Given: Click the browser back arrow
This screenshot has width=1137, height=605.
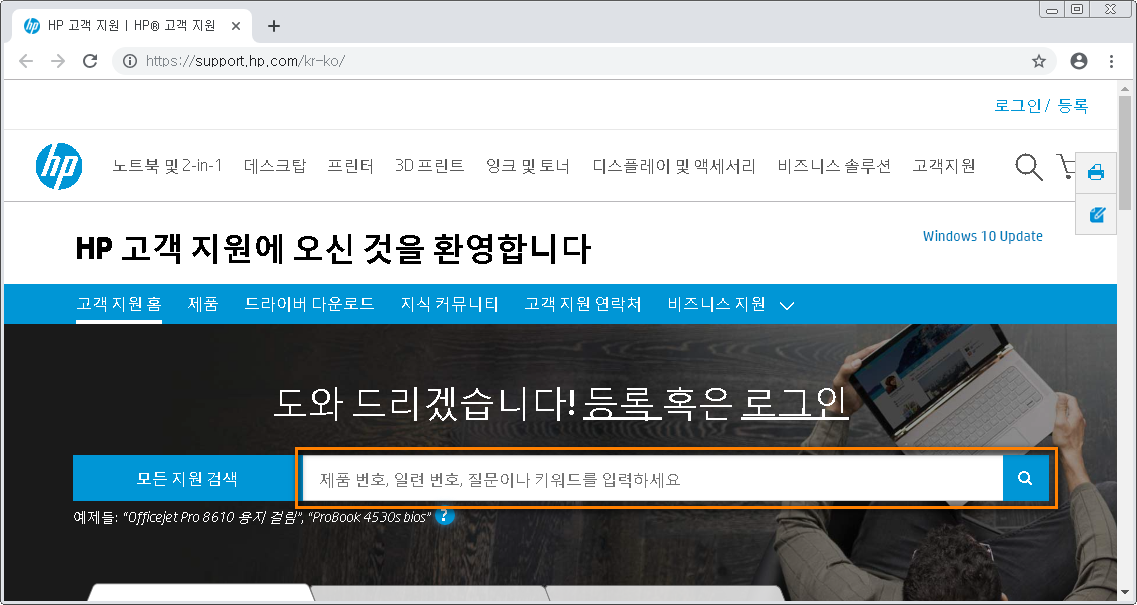Looking at the screenshot, I should click(x=26, y=61).
